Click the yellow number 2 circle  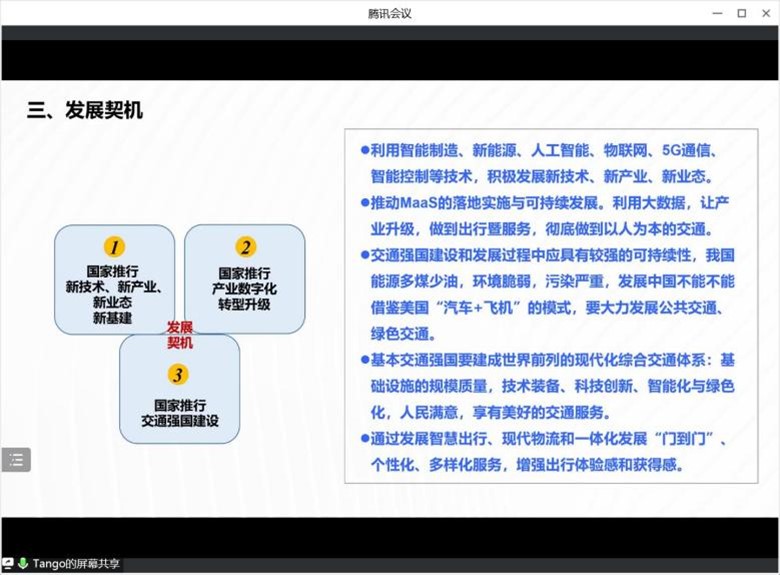click(x=245, y=247)
